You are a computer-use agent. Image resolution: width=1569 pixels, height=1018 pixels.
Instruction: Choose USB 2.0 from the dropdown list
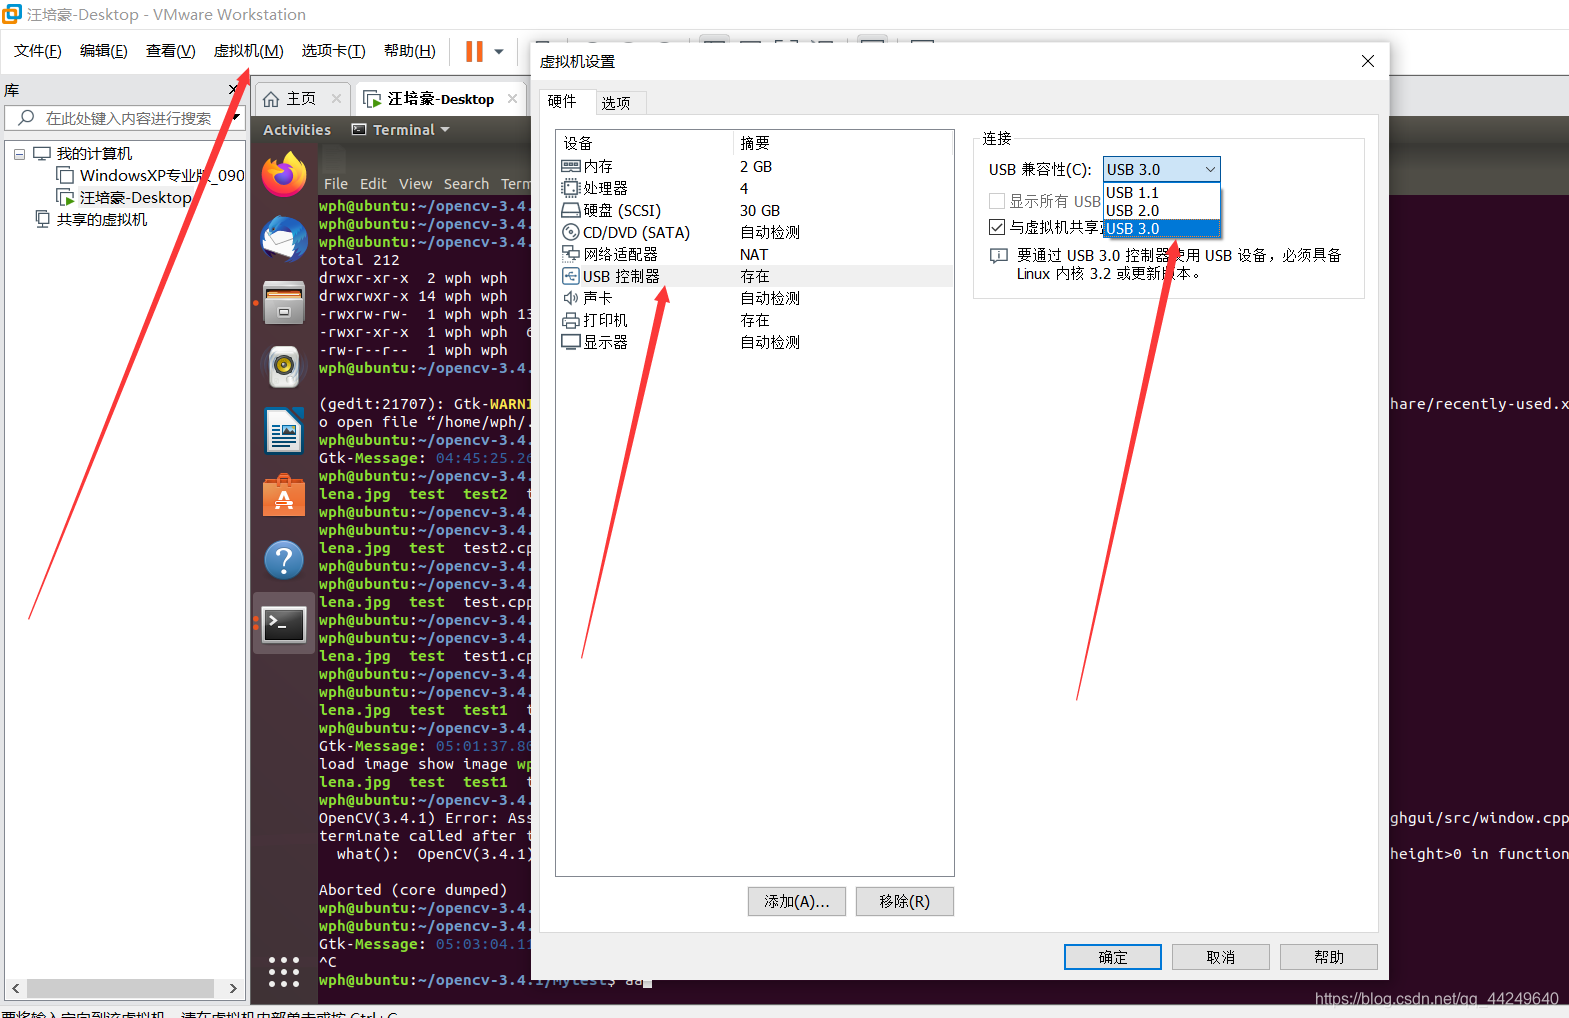pyautogui.click(x=1161, y=210)
